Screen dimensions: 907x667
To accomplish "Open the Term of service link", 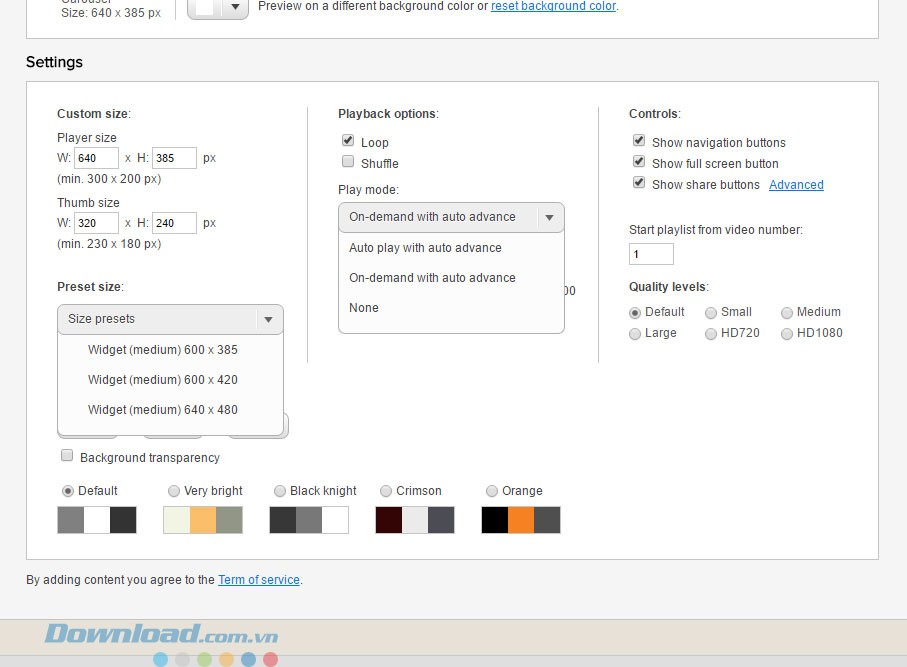I will 259,580.
